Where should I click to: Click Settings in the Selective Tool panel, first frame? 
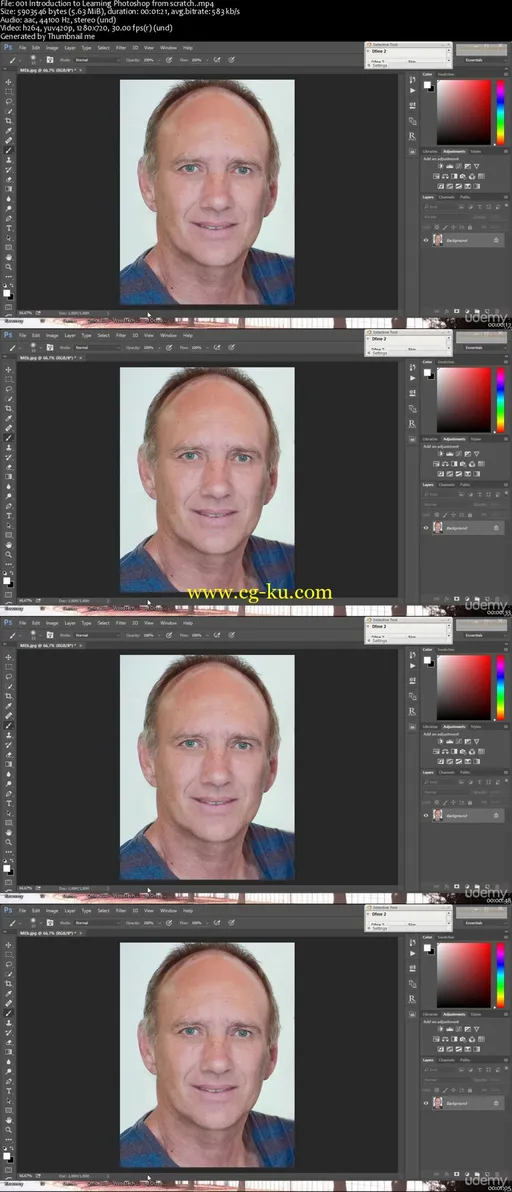click(x=380, y=65)
